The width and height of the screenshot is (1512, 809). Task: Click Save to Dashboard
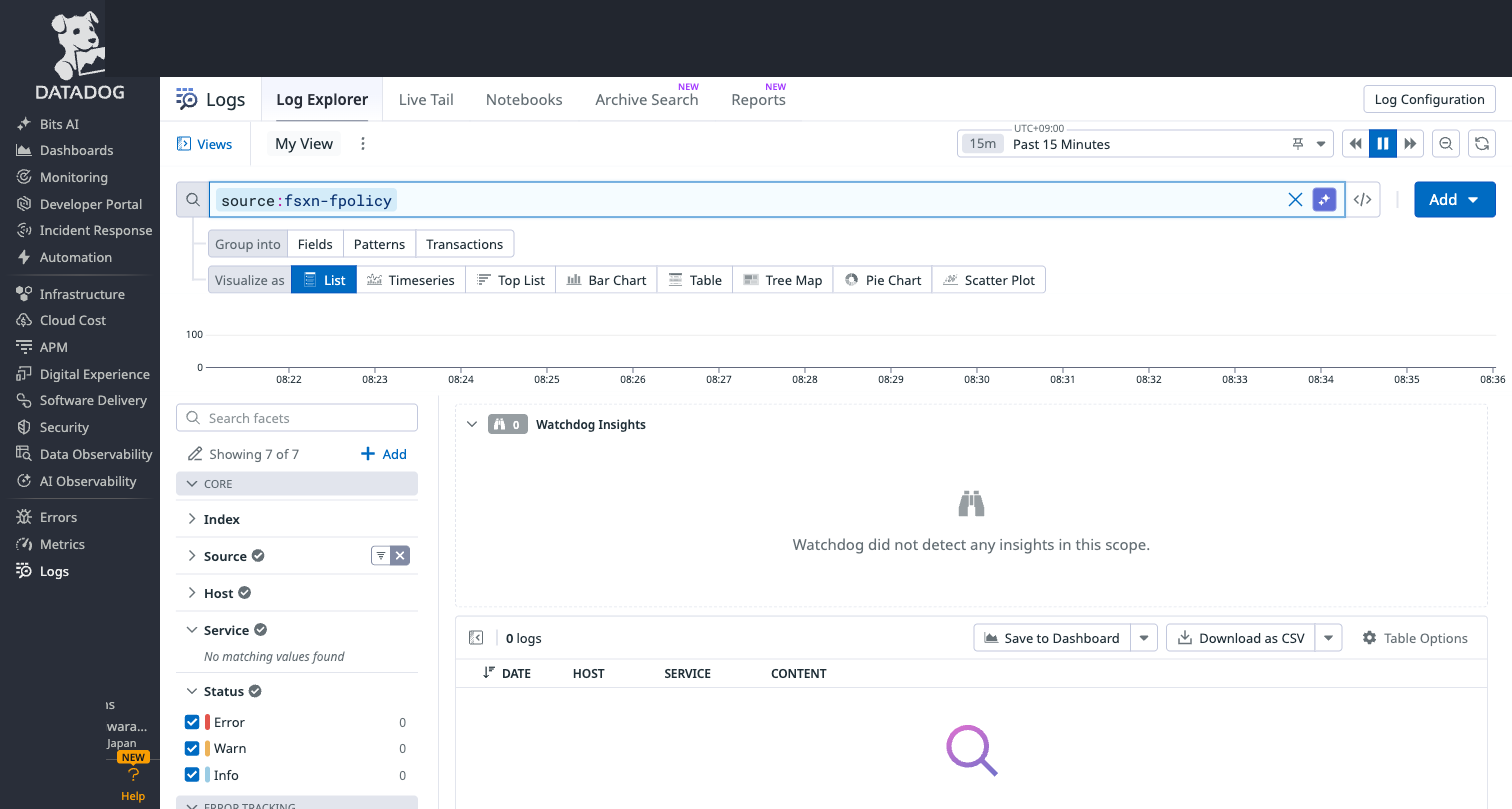point(1052,638)
